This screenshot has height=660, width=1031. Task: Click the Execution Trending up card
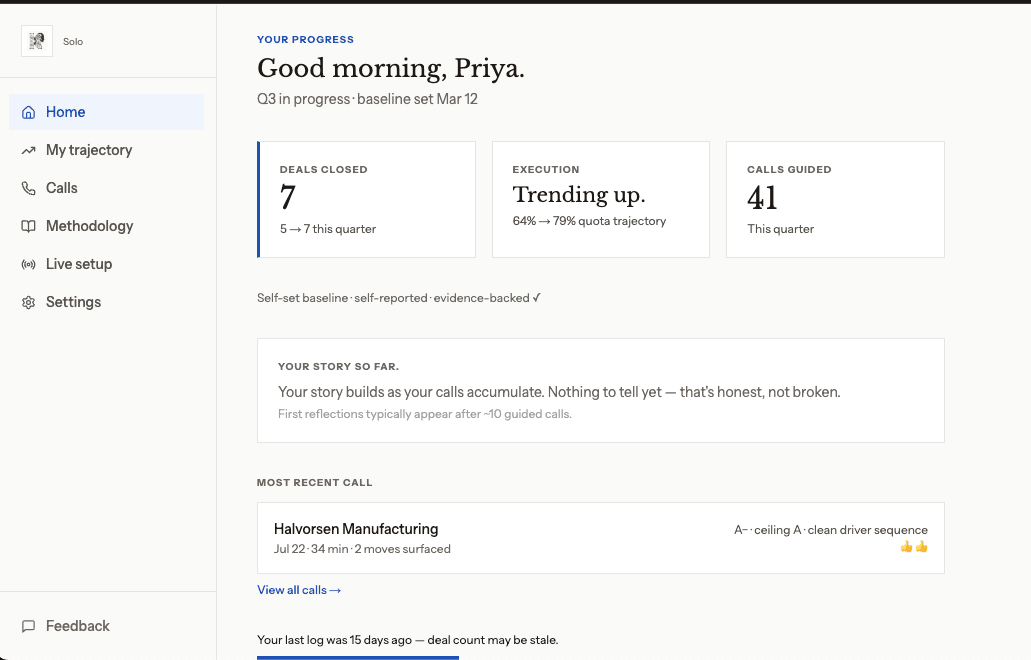(601, 199)
